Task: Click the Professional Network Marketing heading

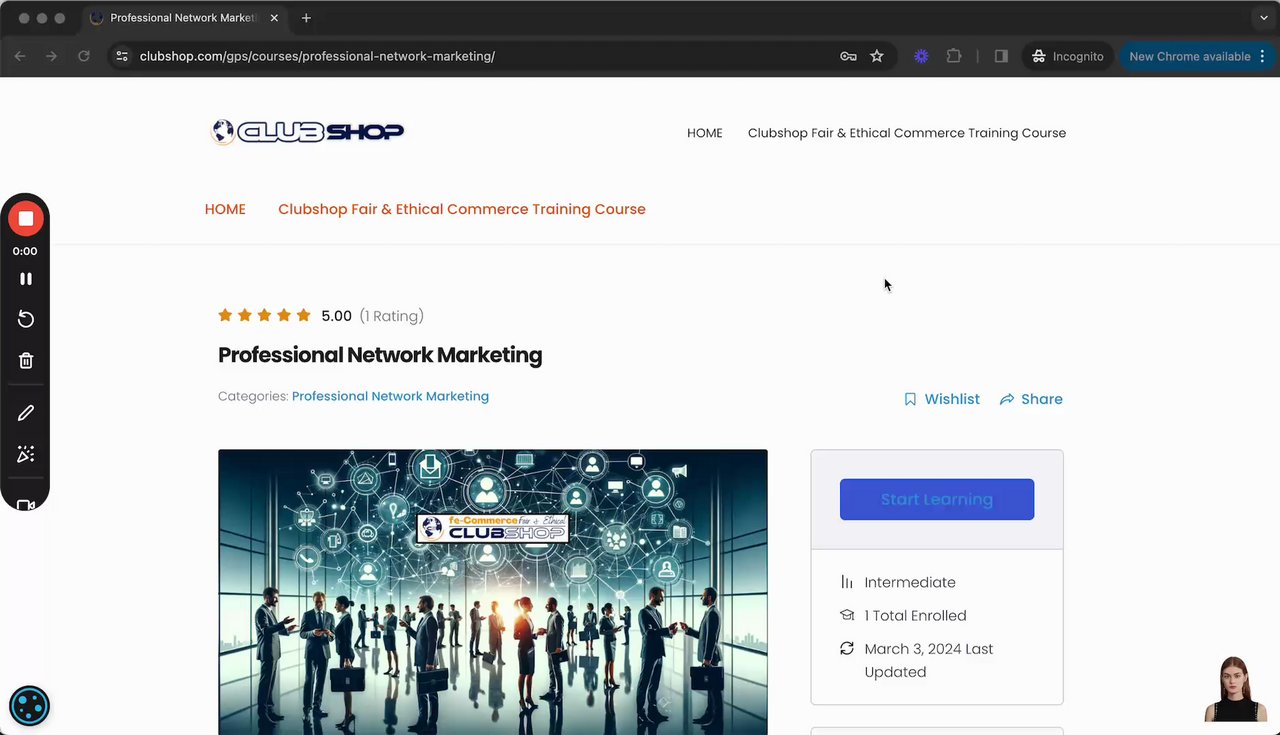Action: point(380,355)
